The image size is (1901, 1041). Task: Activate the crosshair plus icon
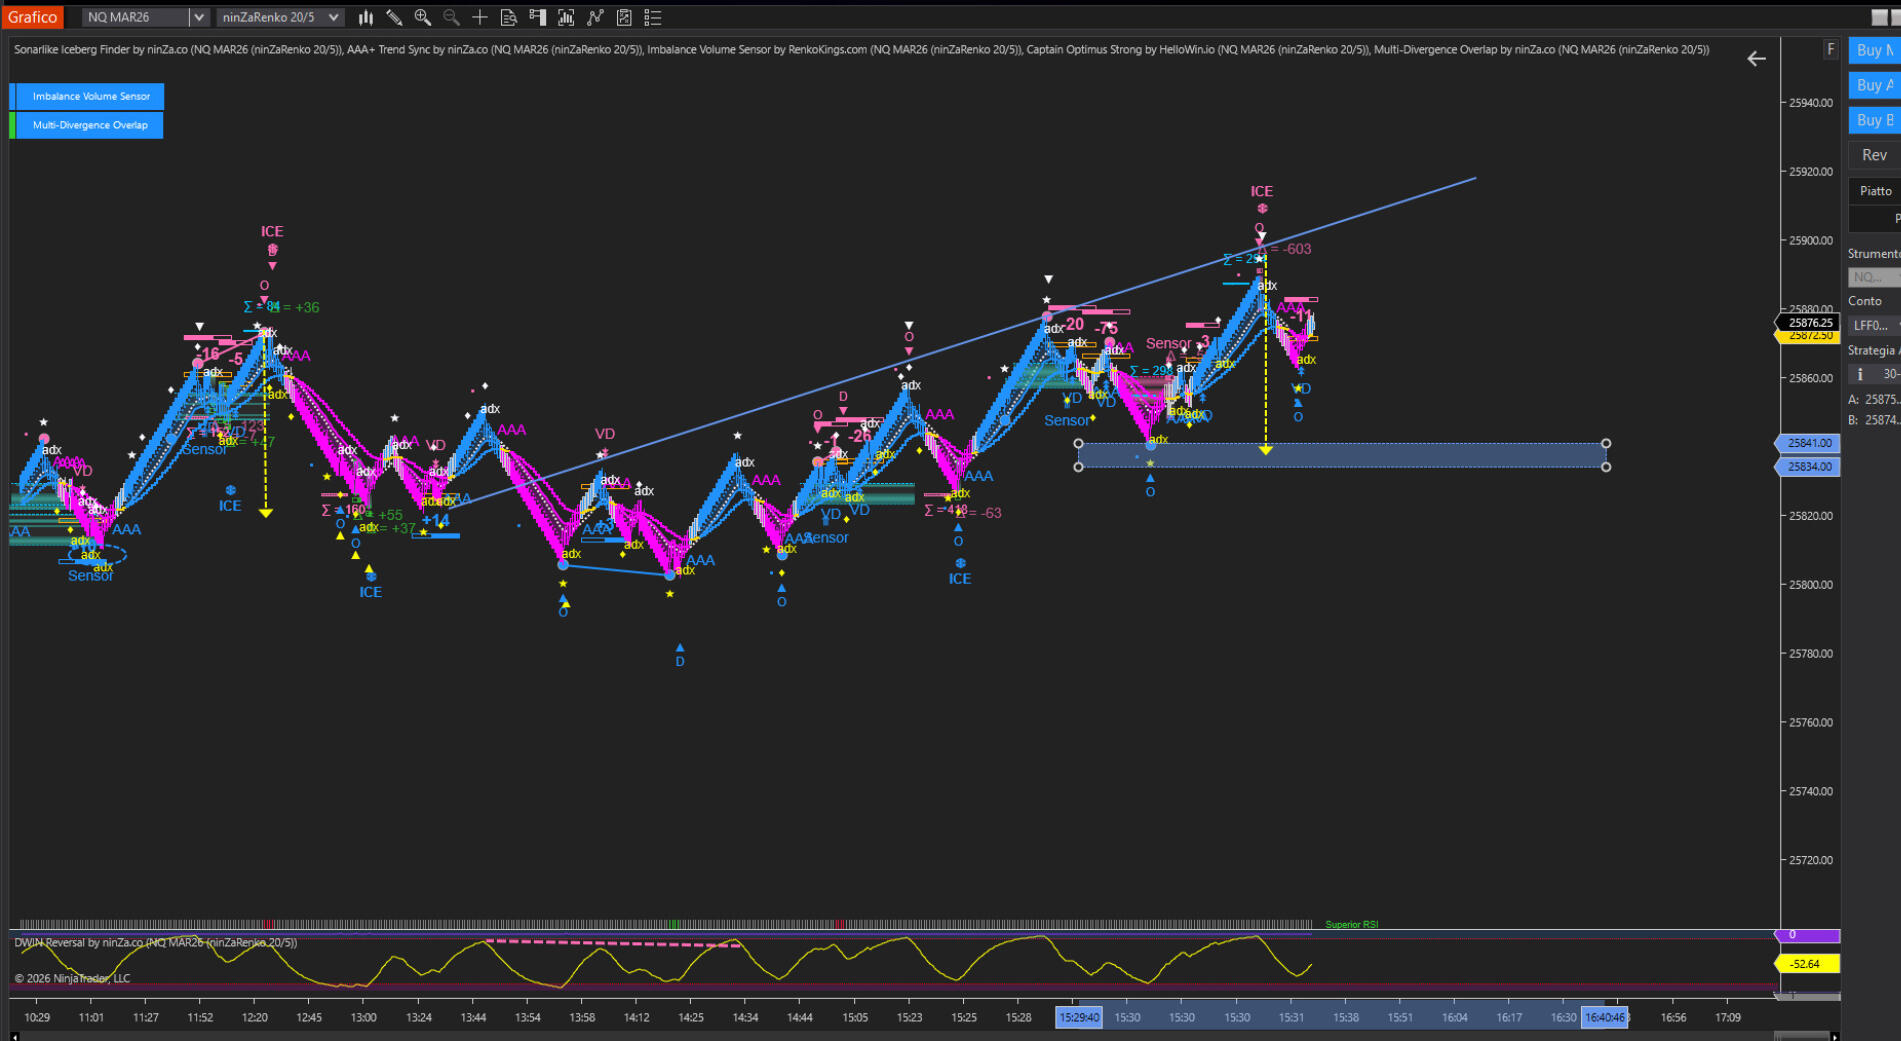[x=480, y=17]
